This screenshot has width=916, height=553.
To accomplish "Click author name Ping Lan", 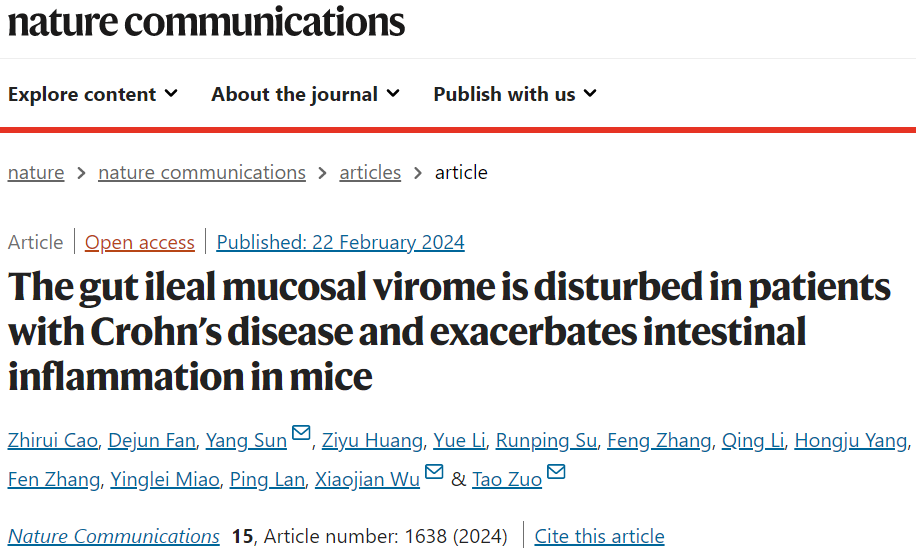I will pyautogui.click(x=267, y=479).
